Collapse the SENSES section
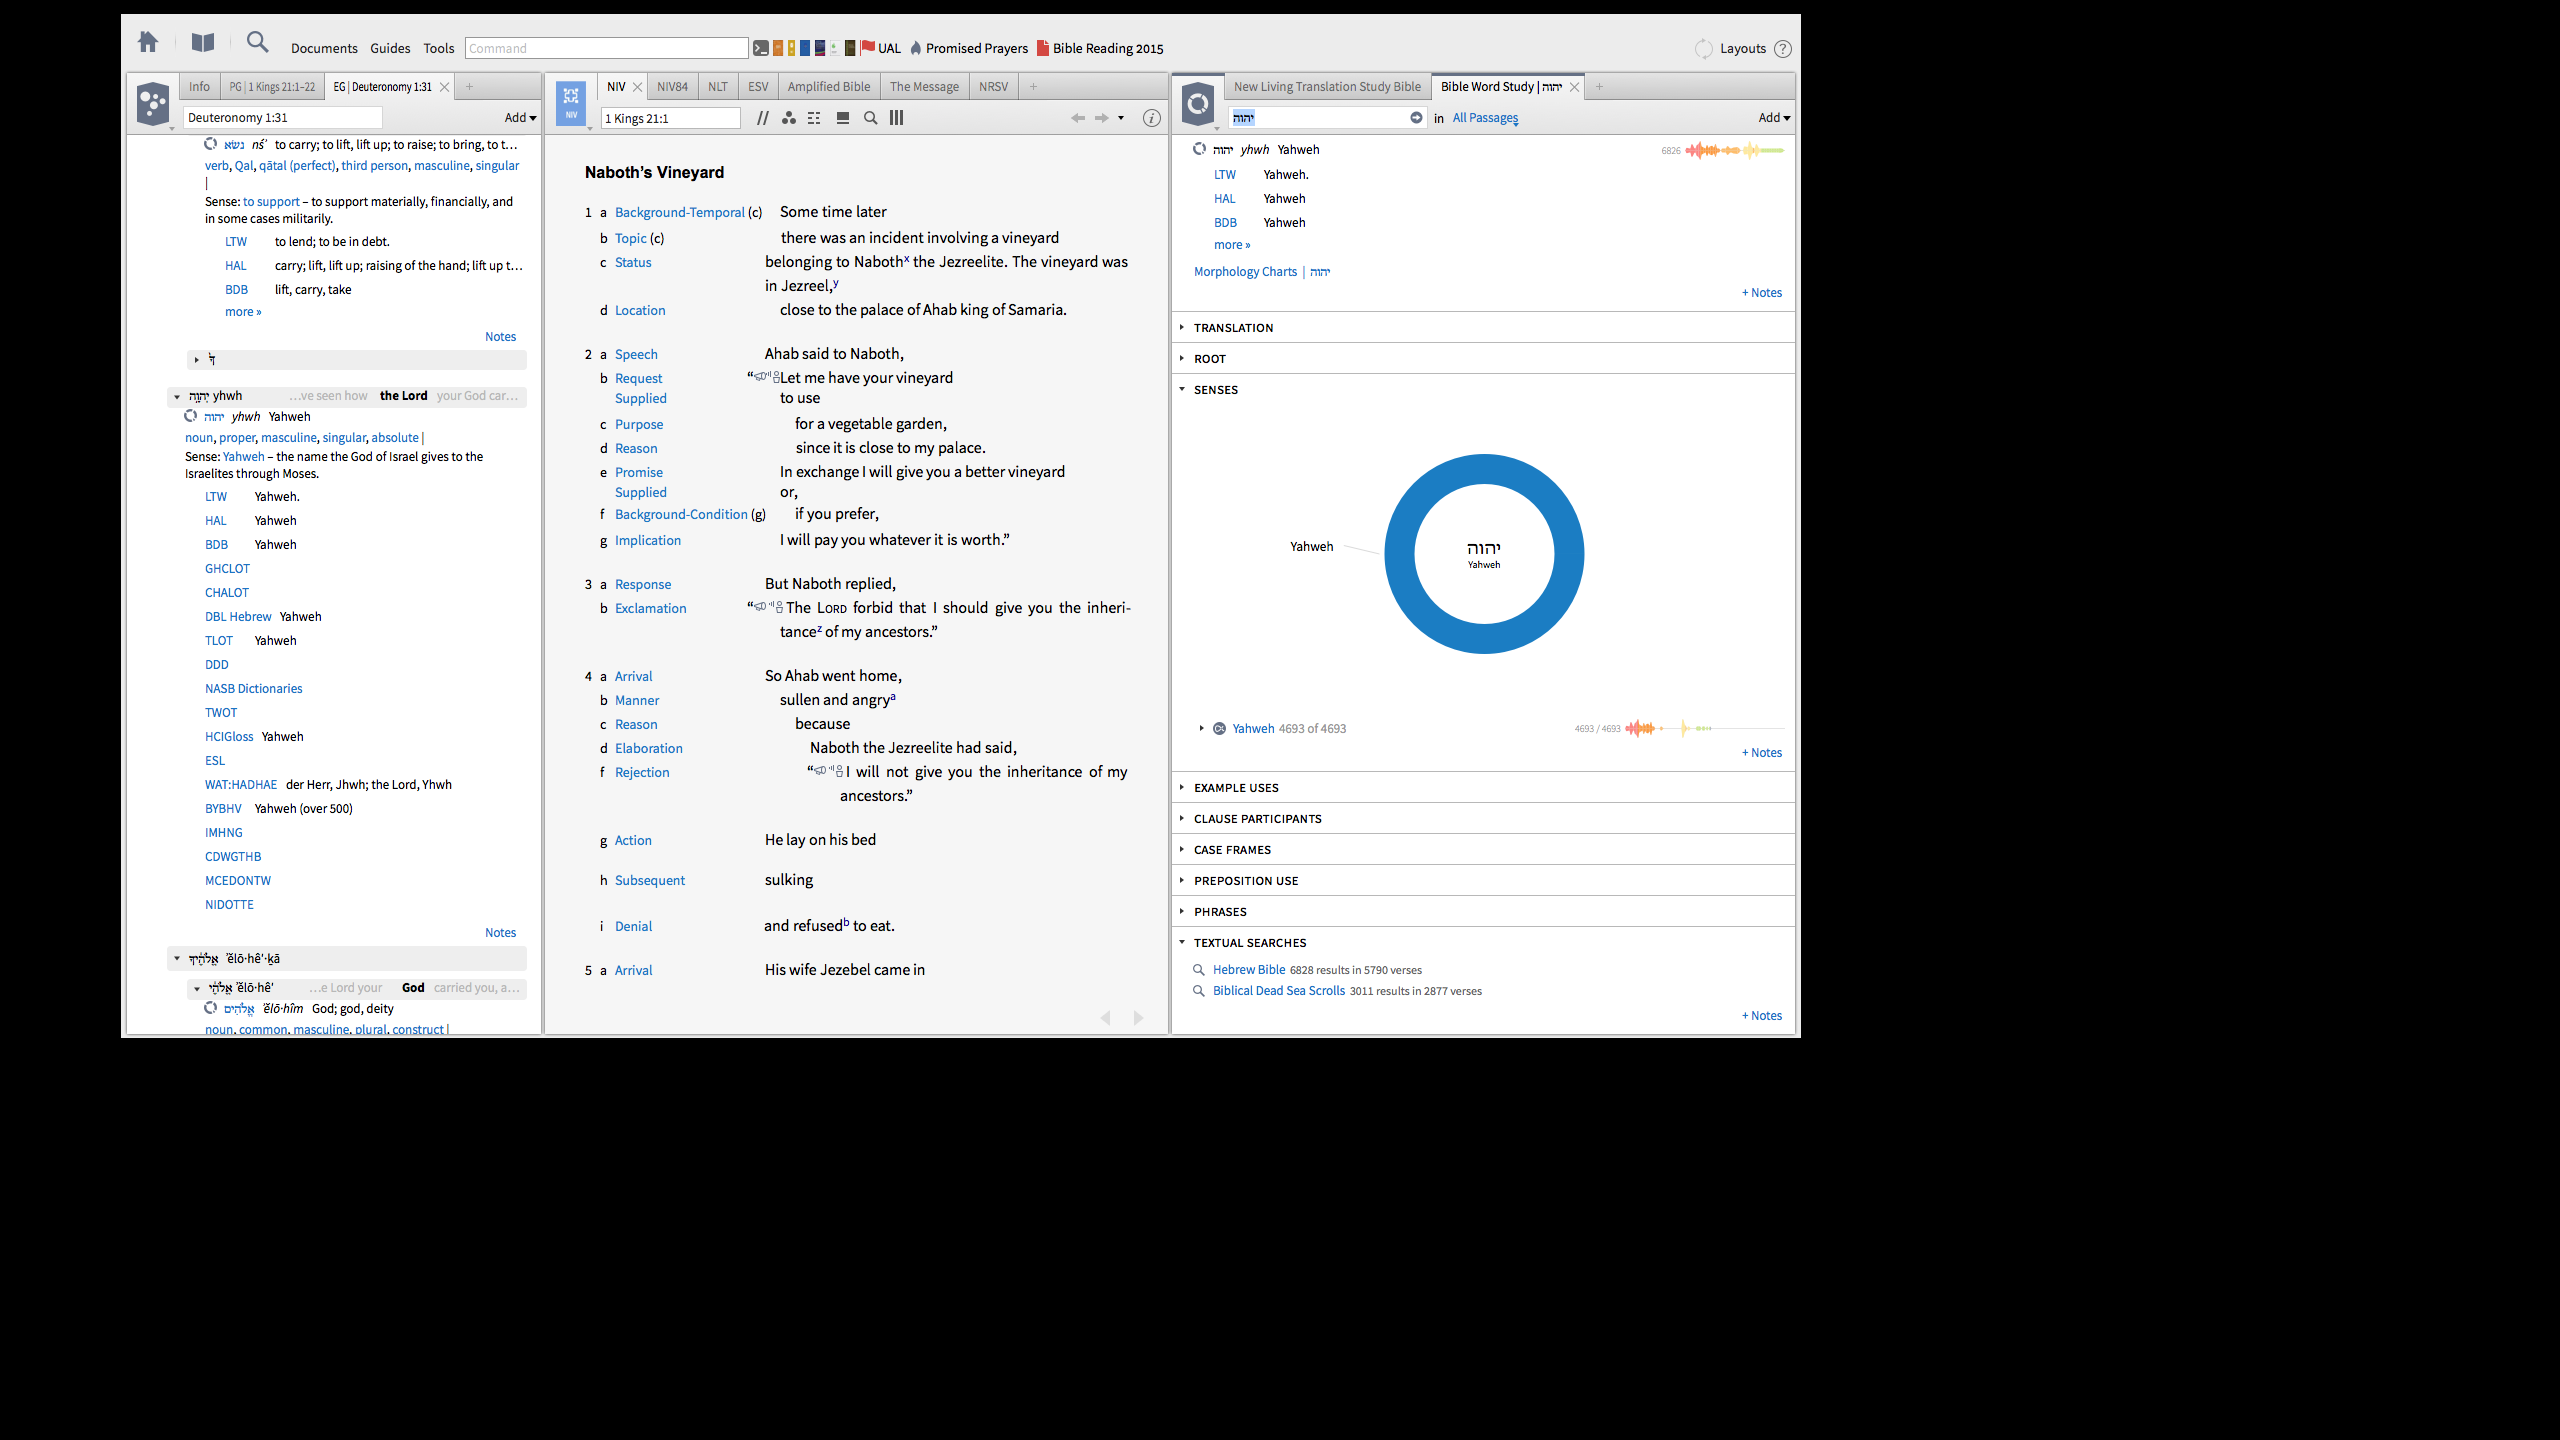2560x1440 pixels. 1215,390
